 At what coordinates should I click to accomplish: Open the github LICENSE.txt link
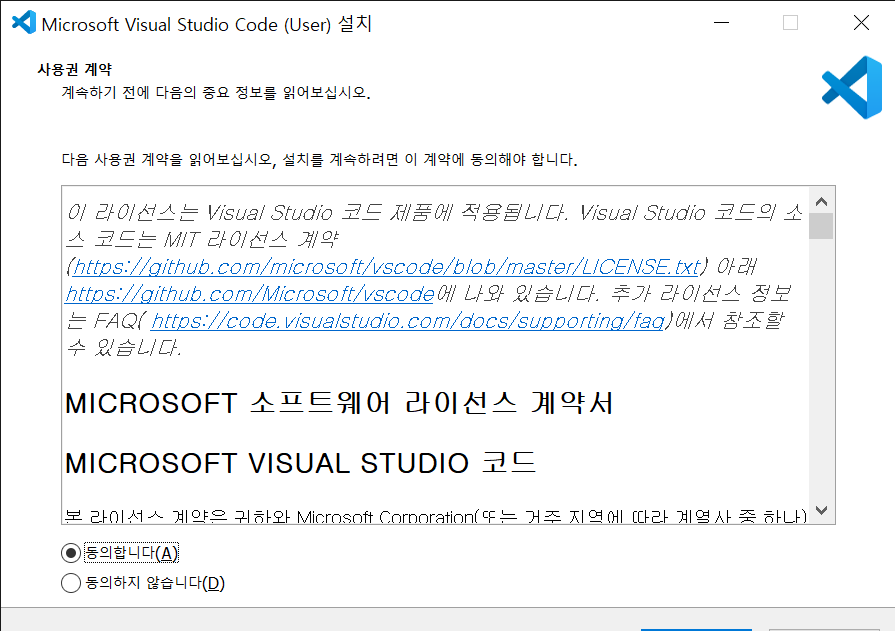pos(386,267)
